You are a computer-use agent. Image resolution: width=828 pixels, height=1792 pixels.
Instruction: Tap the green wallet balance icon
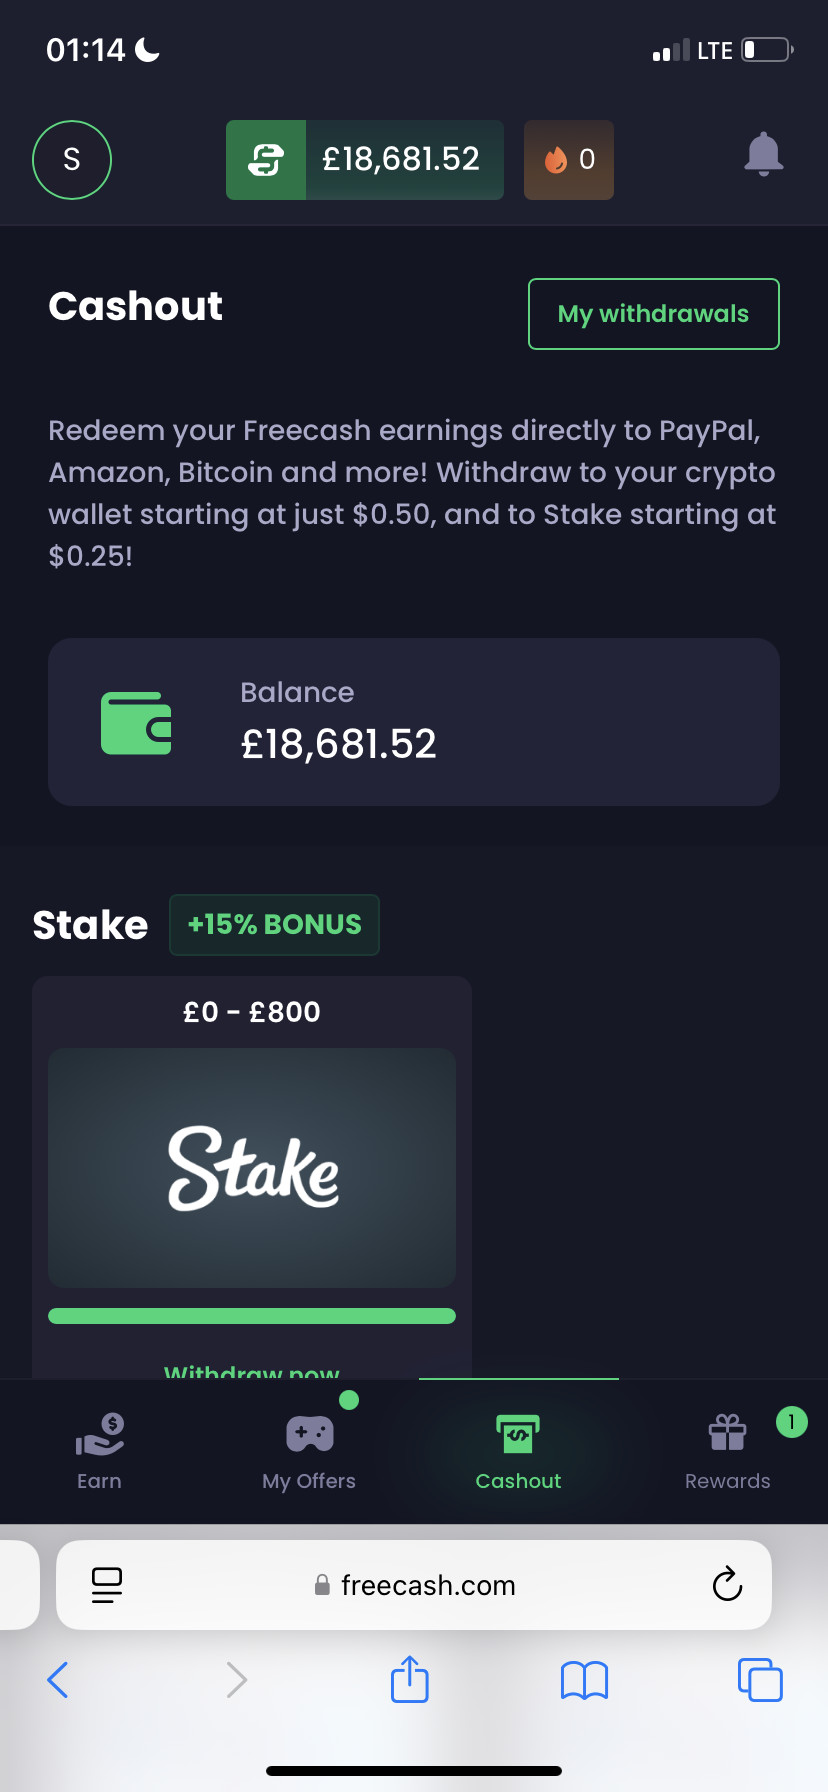click(136, 723)
